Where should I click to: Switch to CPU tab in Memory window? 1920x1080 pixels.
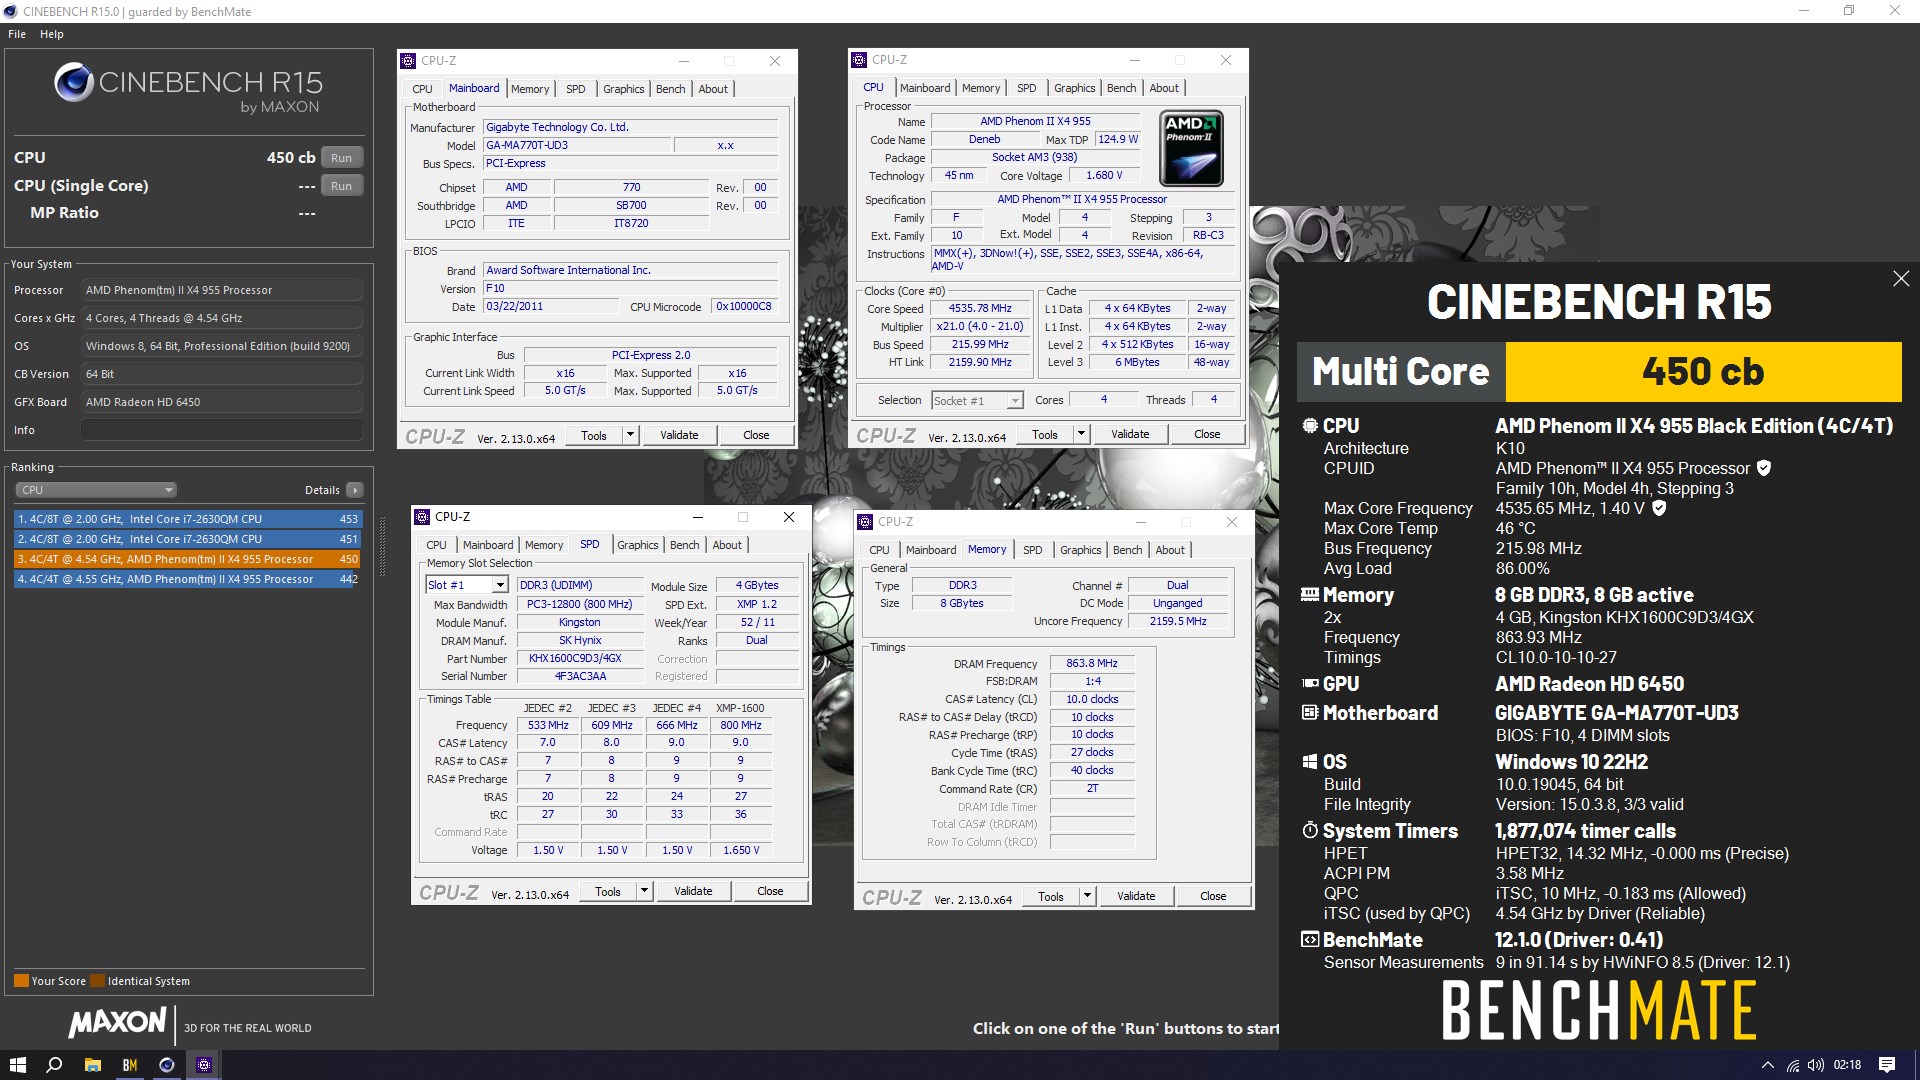pyautogui.click(x=879, y=550)
